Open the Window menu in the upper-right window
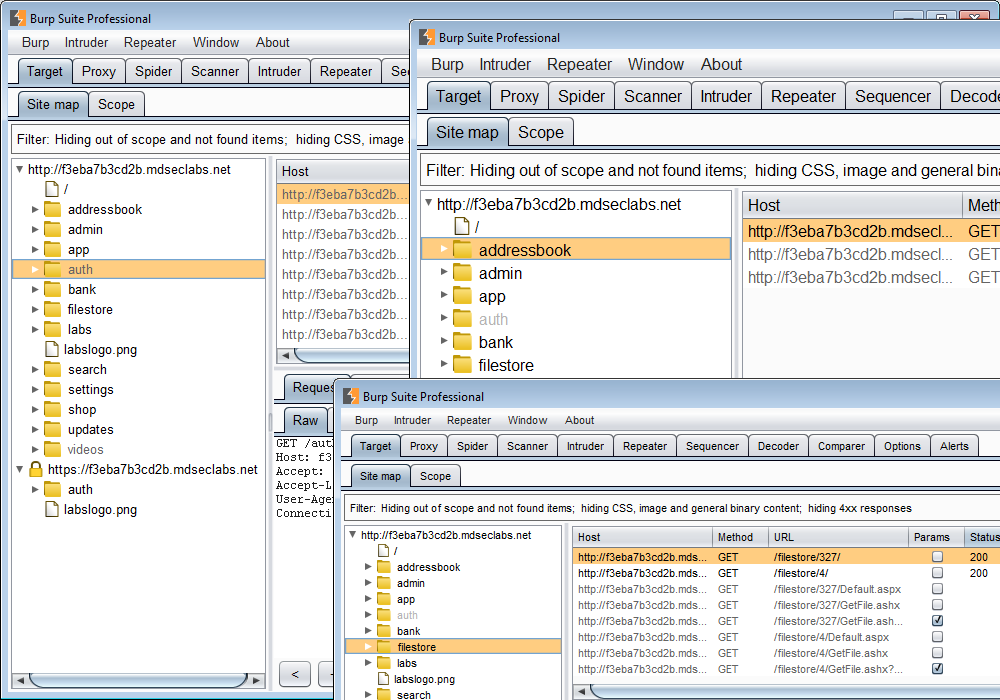Screen dimensions: 1000x700 656,64
